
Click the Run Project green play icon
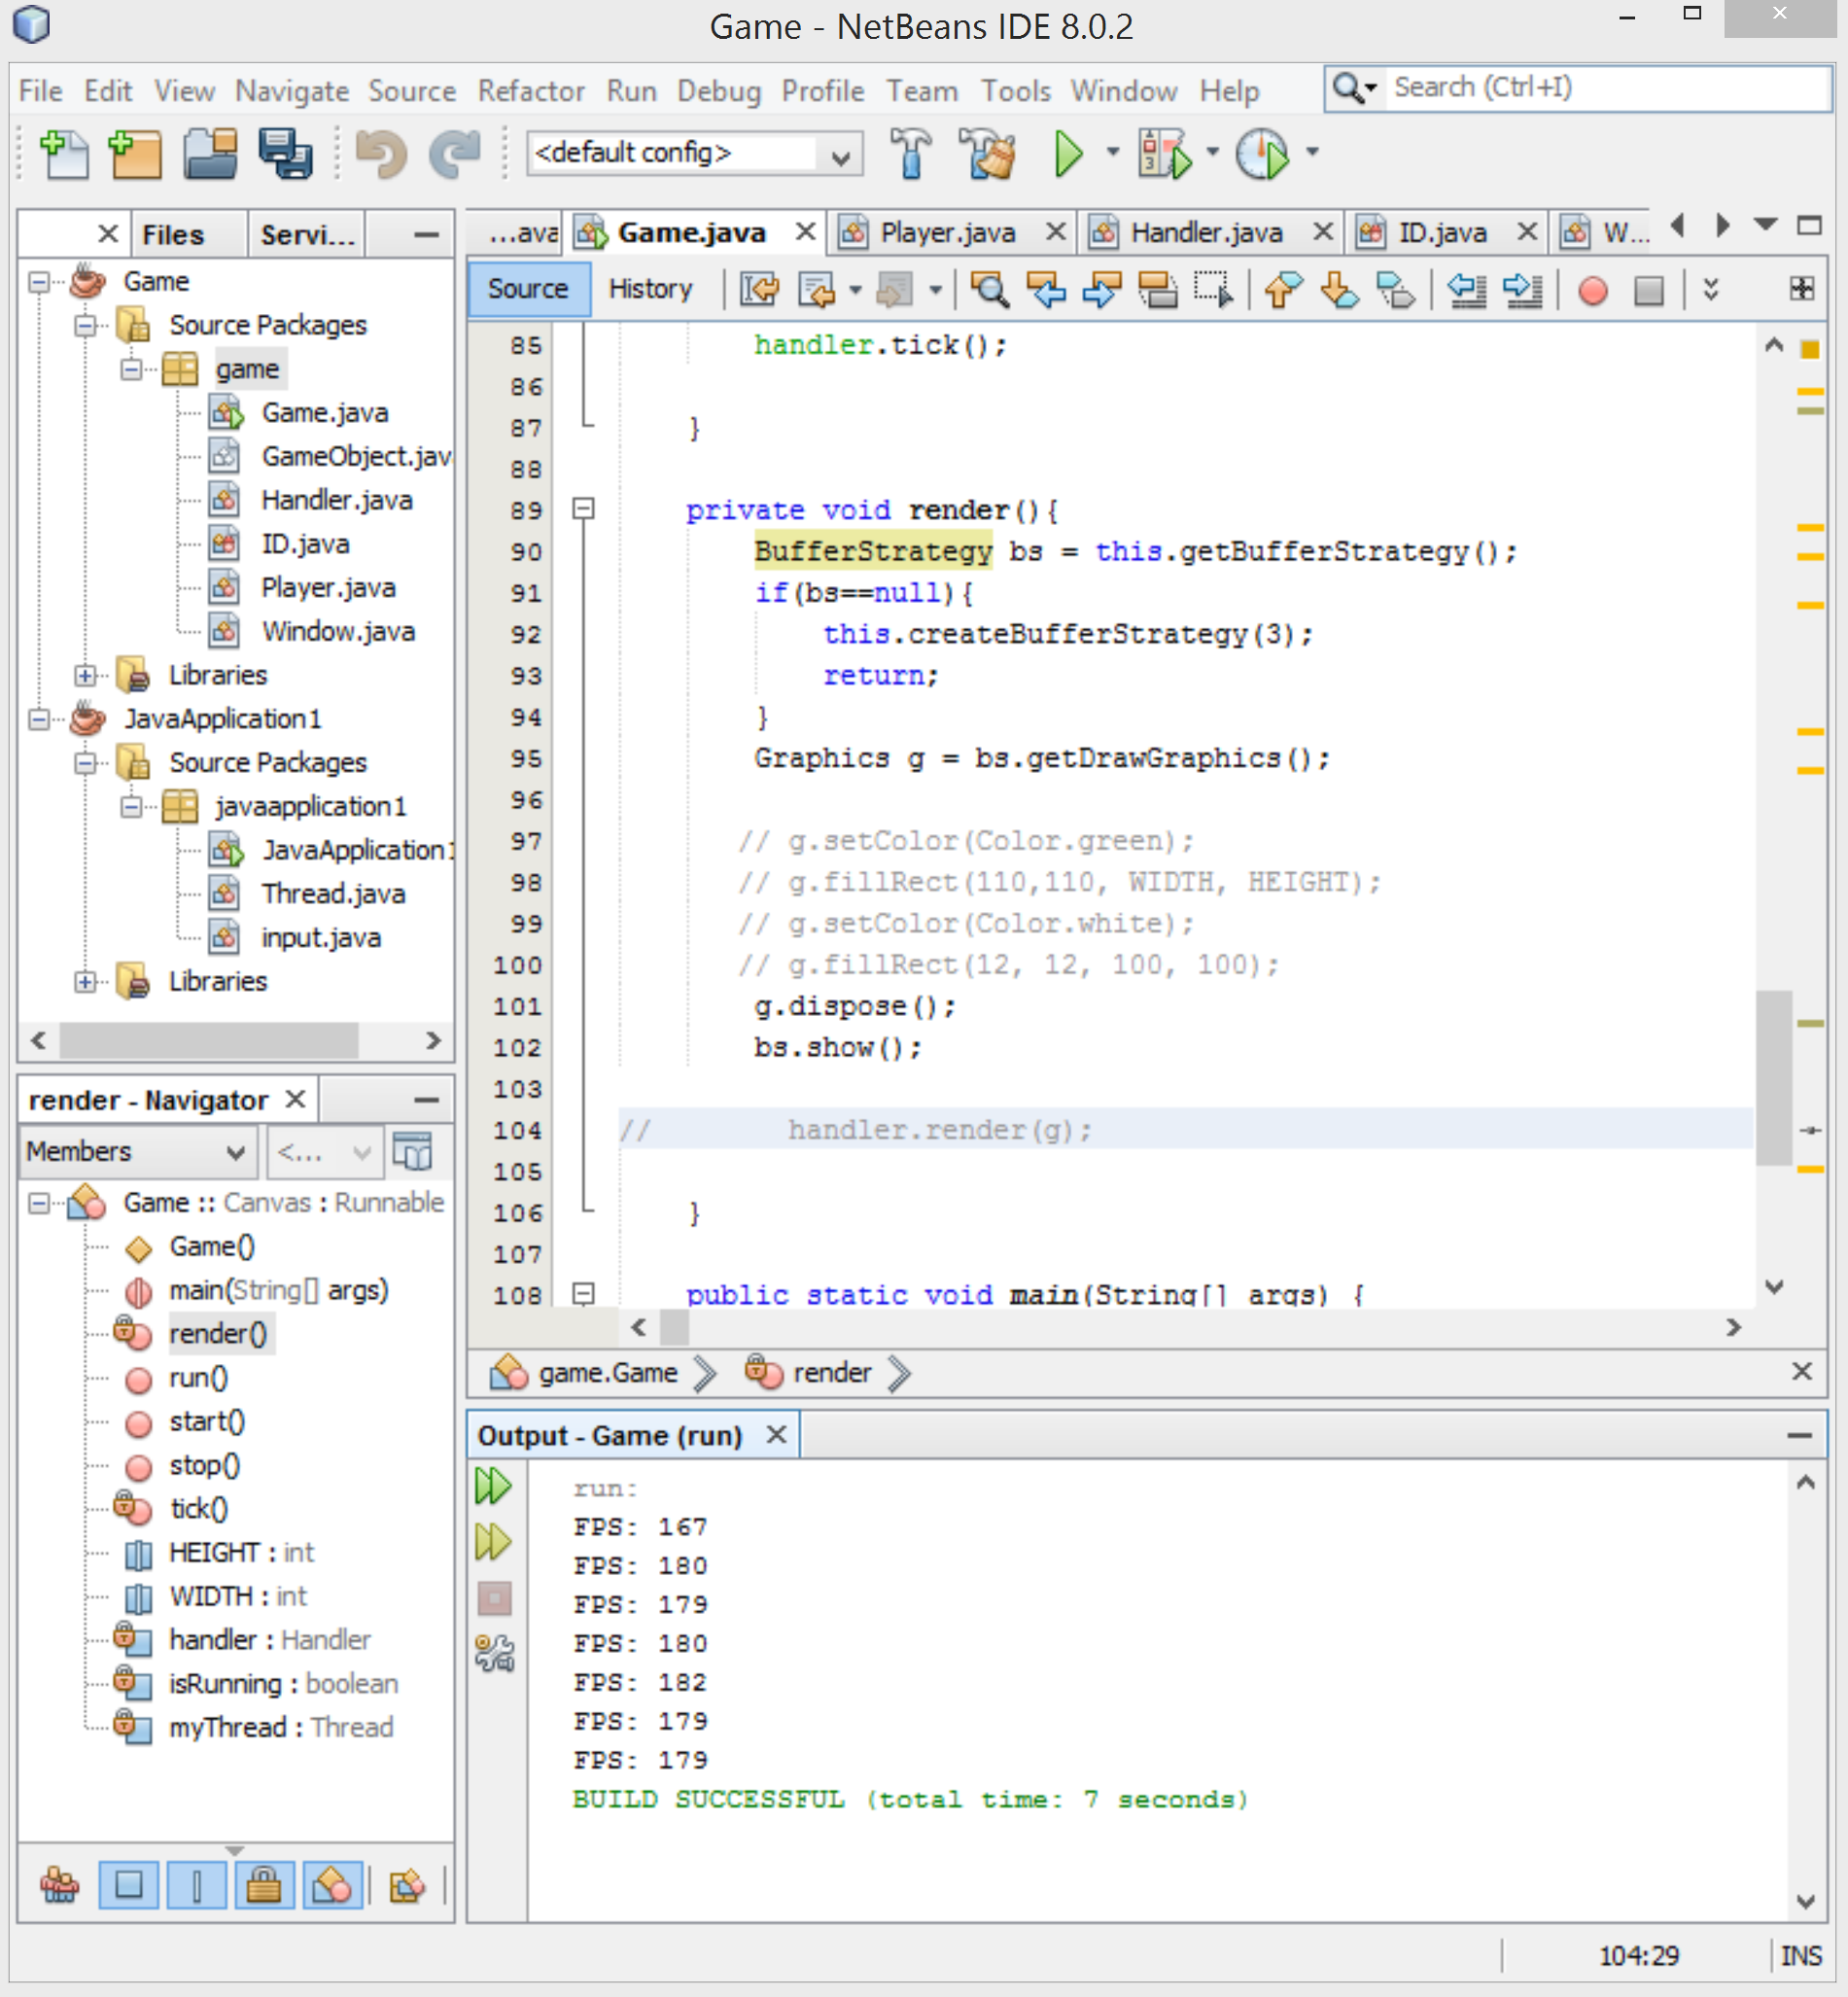[x=1067, y=154]
